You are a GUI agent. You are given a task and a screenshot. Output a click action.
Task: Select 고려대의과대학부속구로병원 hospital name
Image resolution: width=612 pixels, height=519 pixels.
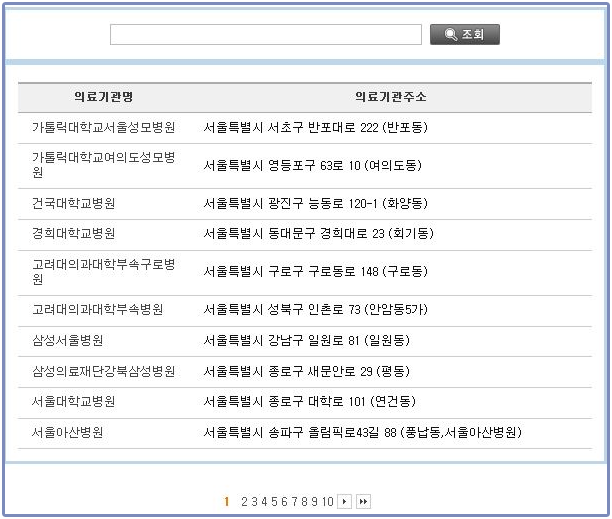(x=103, y=272)
